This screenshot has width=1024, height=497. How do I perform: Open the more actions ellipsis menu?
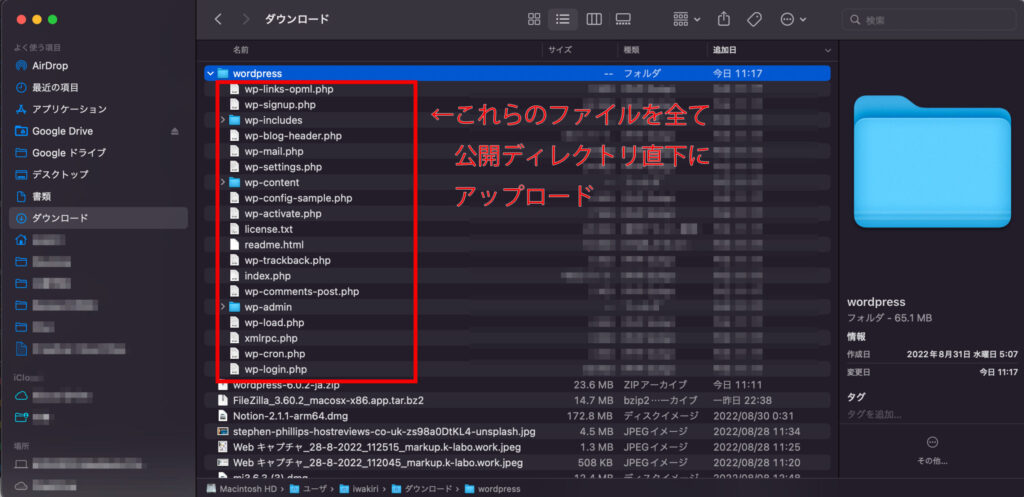(792, 20)
